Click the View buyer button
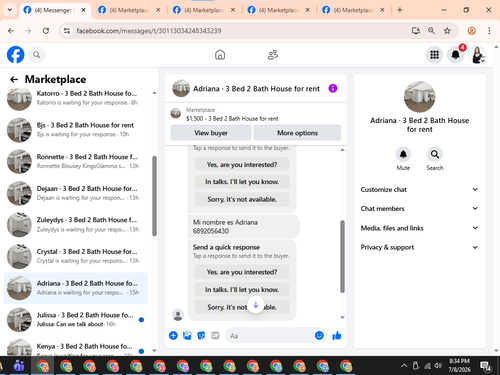This screenshot has height=375, width=500. pos(211,133)
